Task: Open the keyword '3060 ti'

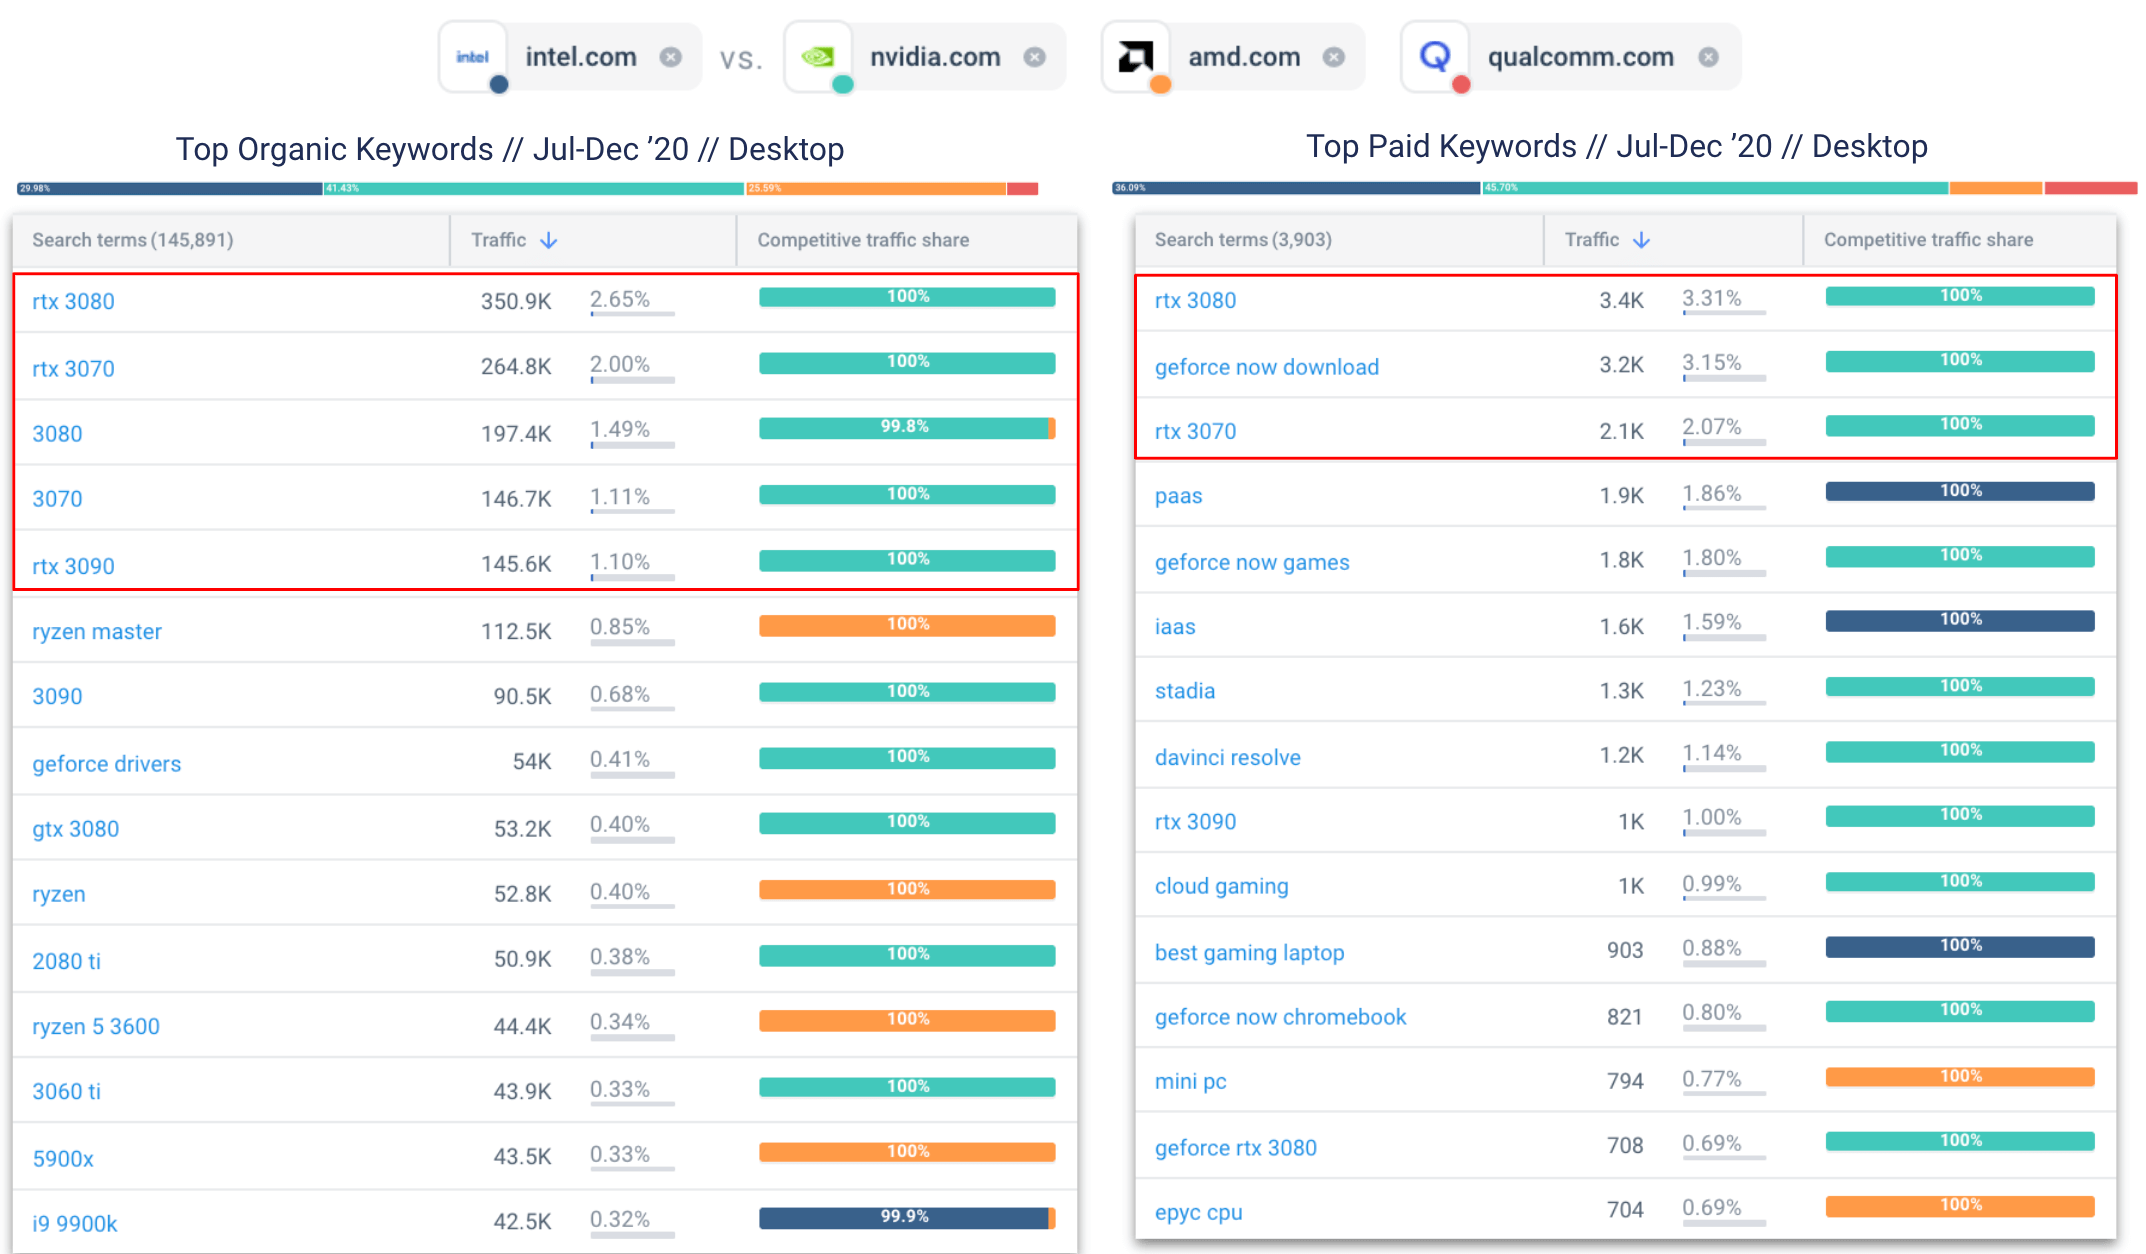Action: 66,1091
